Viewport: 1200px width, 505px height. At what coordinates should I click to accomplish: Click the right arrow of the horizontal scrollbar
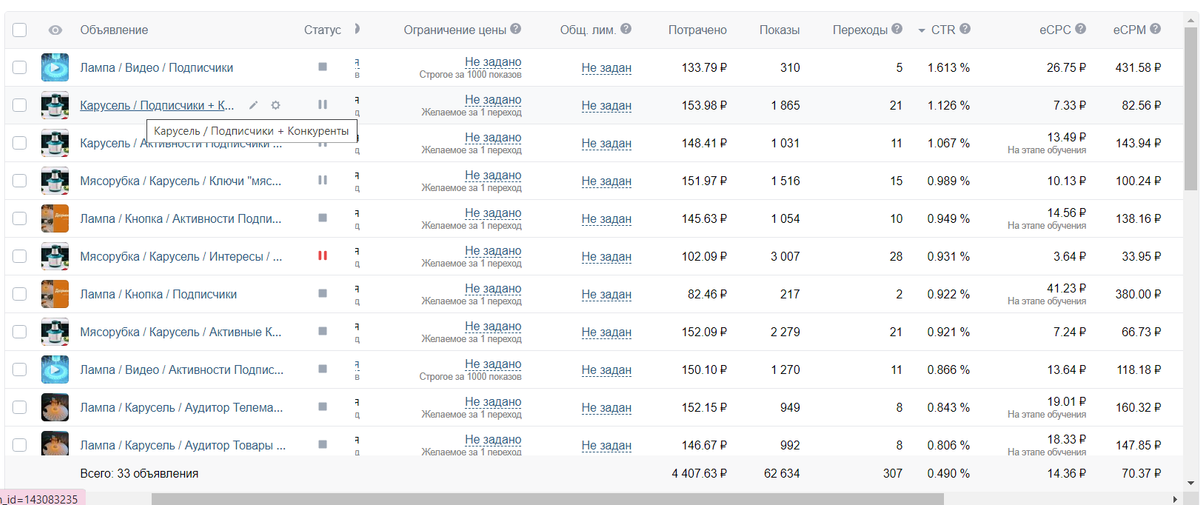(x=1175, y=497)
